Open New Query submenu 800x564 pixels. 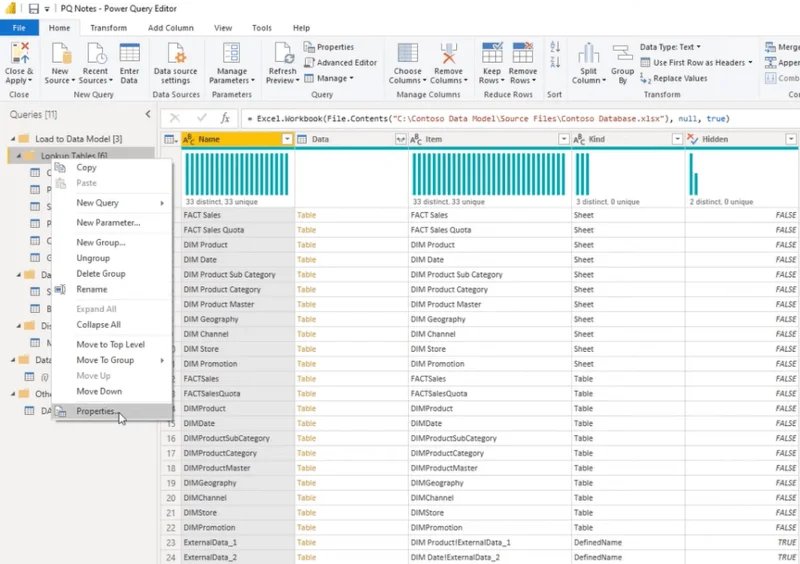coord(112,203)
